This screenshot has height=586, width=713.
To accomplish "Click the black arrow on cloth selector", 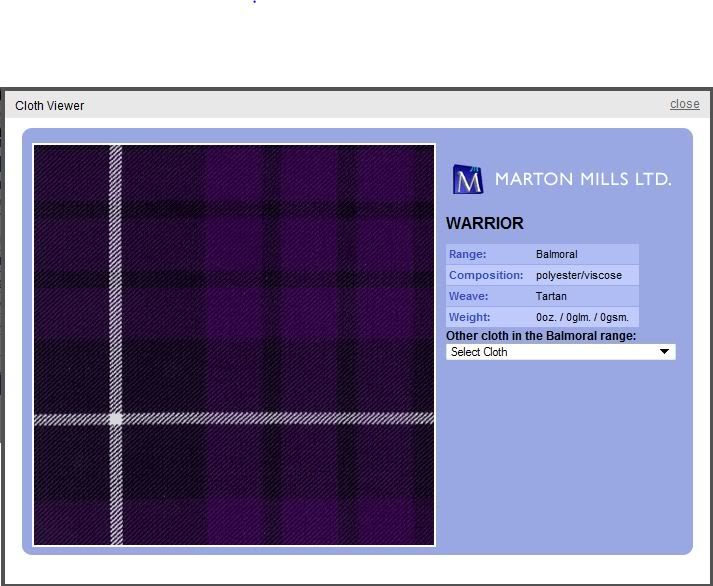I will click(x=664, y=352).
